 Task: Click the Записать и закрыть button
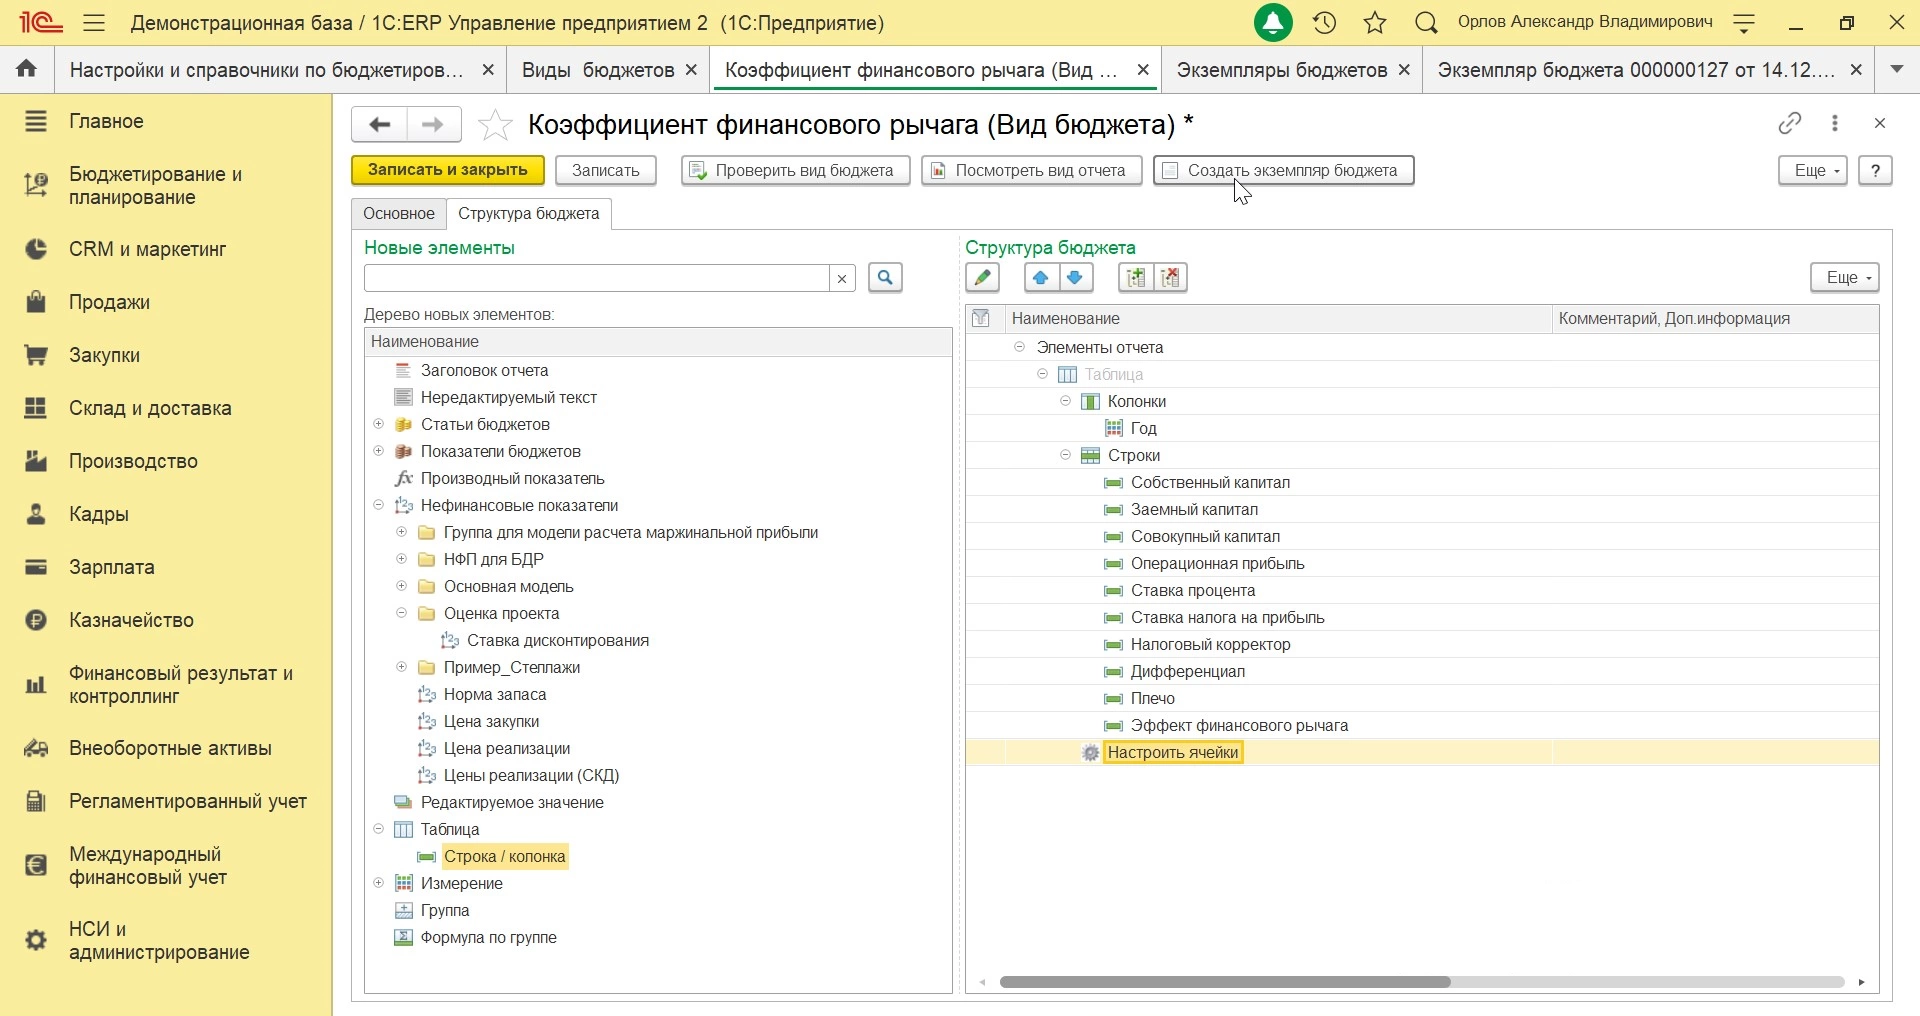(448, 171)
